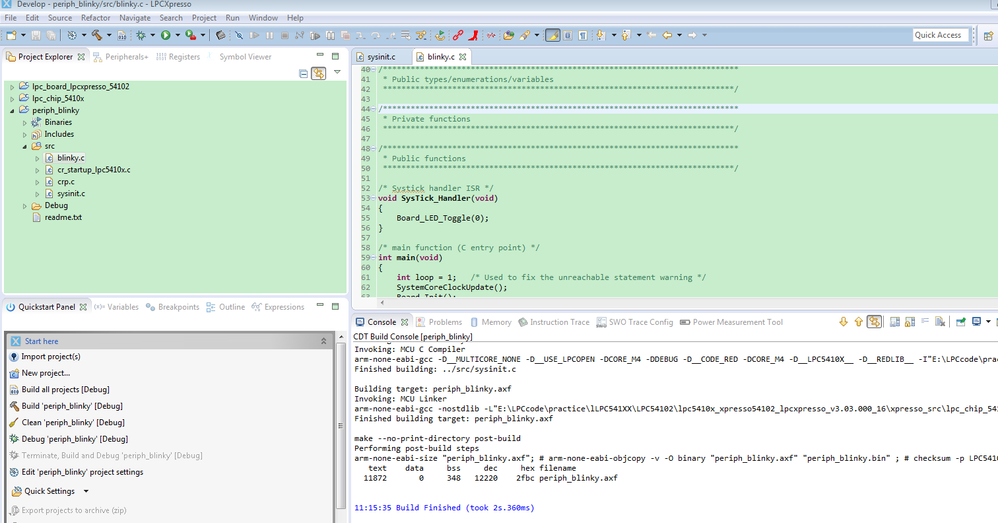Click Clean 'periph_blinky' [Debug] link

pyautogui.click(x=73, y=422)
